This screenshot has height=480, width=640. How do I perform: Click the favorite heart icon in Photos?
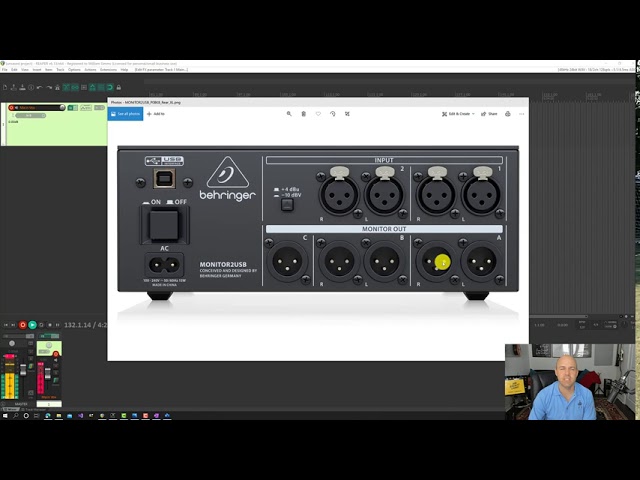click(x=318, y=114)
